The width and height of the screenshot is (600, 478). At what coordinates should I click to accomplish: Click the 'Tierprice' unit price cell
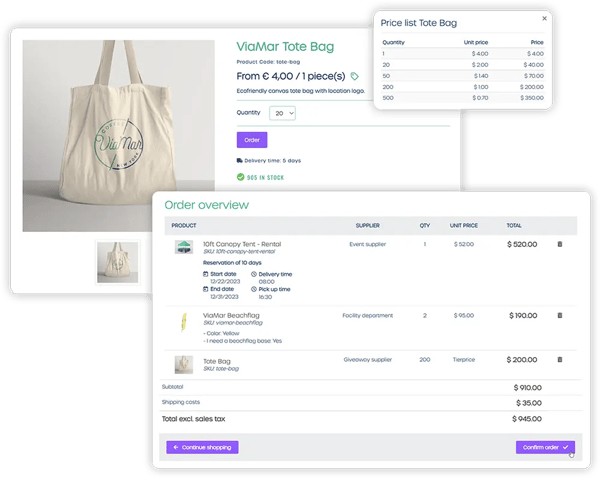coord(464,359)
